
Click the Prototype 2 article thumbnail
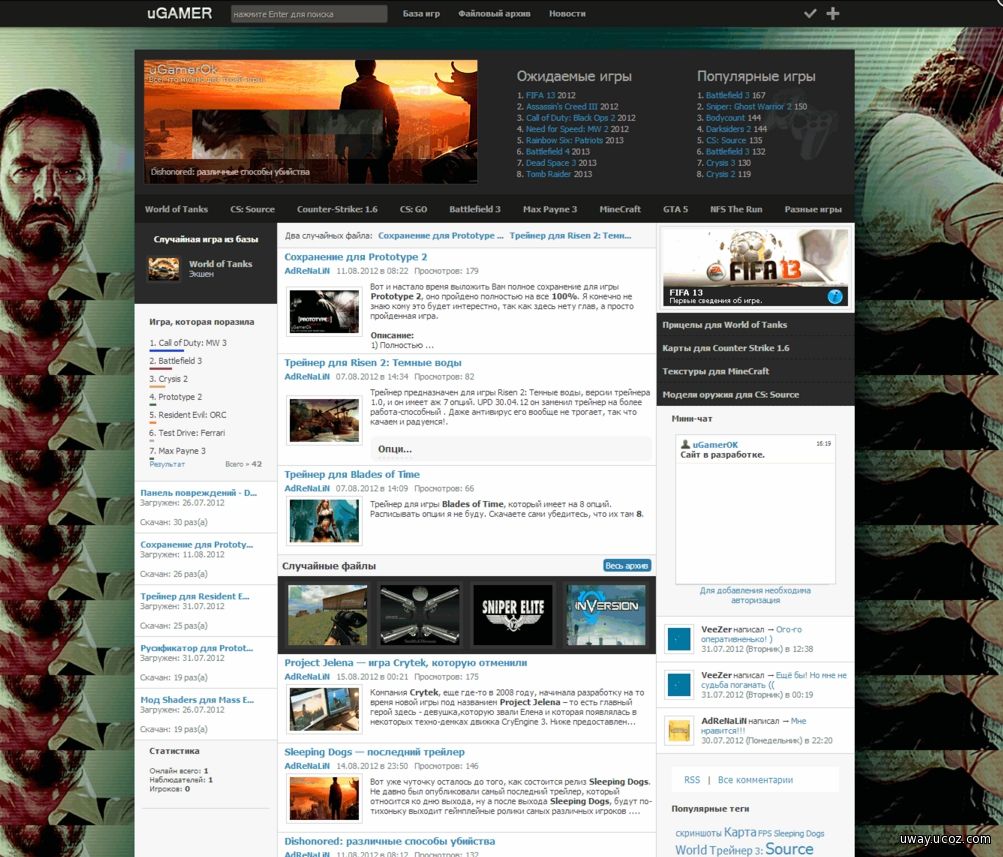point(324,312)
